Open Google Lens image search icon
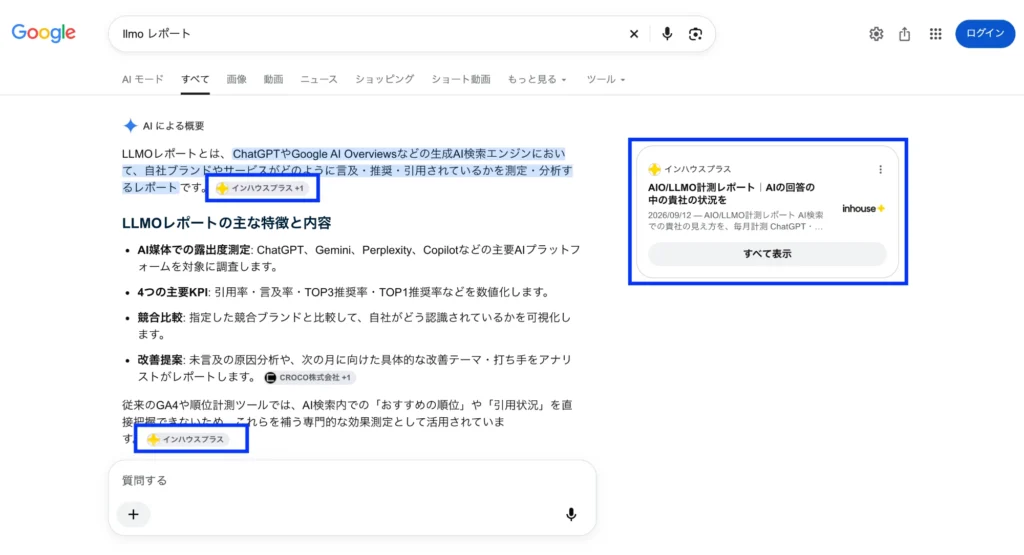 point(696,34)
